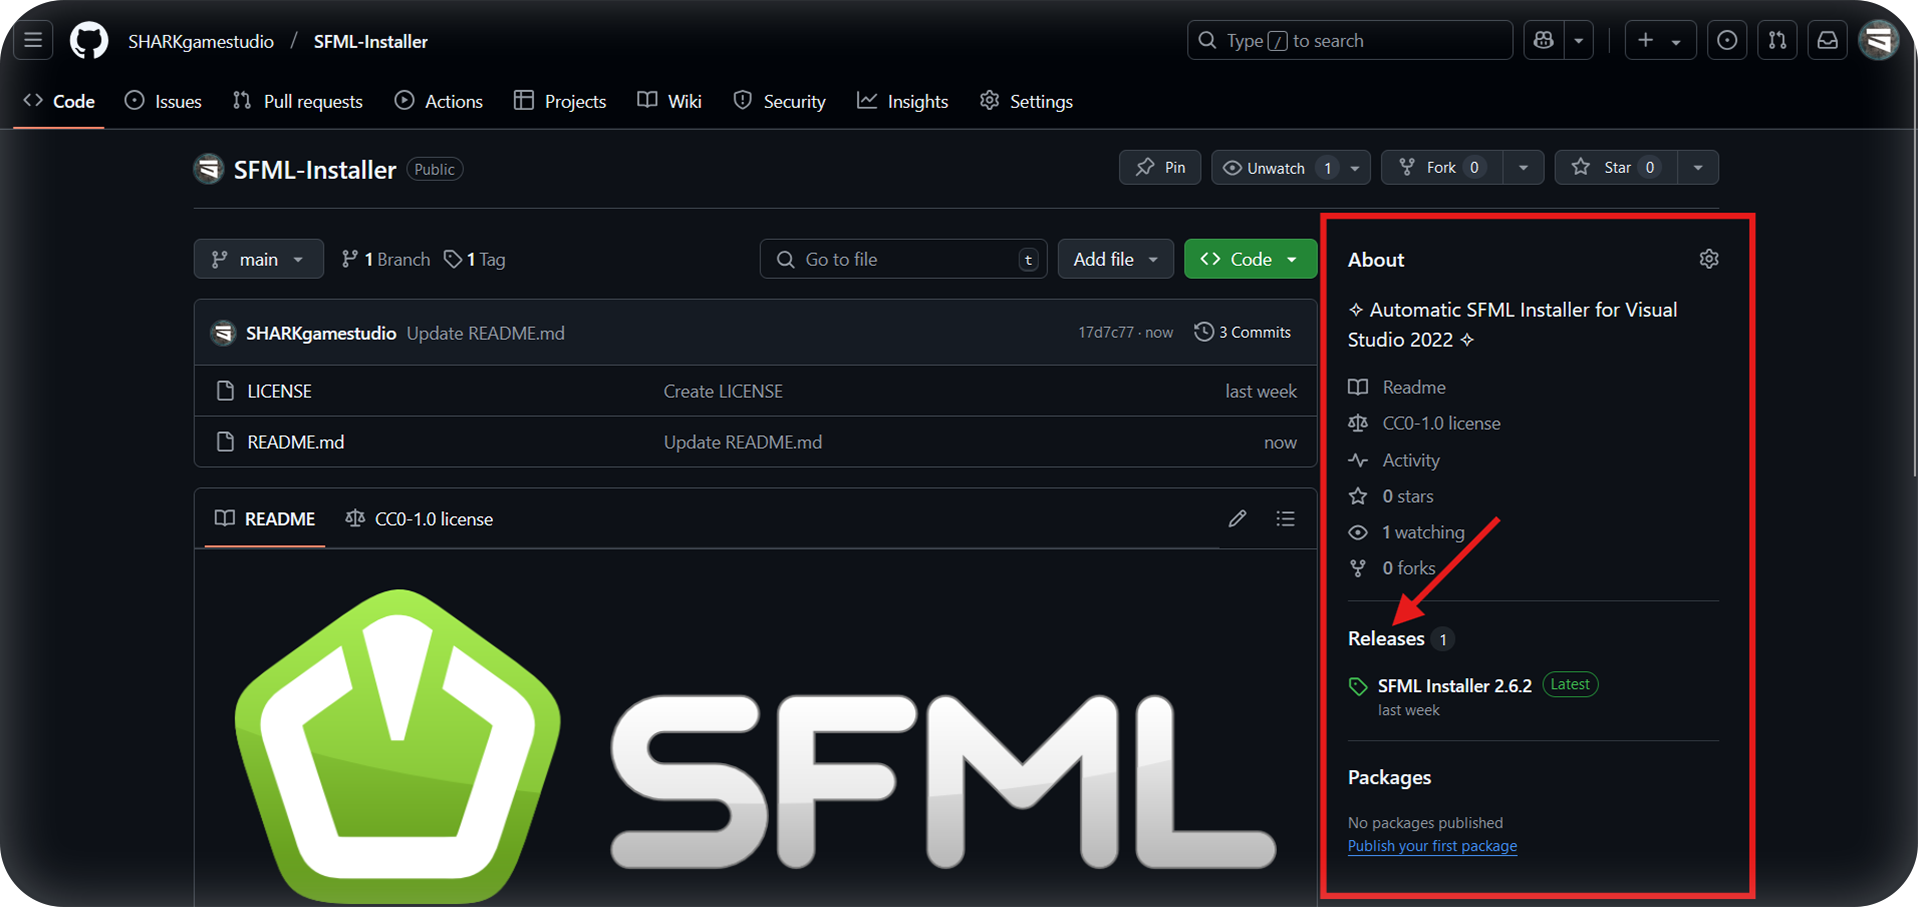Open the SFML Installer 2.6.2 release
The width and height of the screenshot is (1918, 907).
tap(1454, 686)
